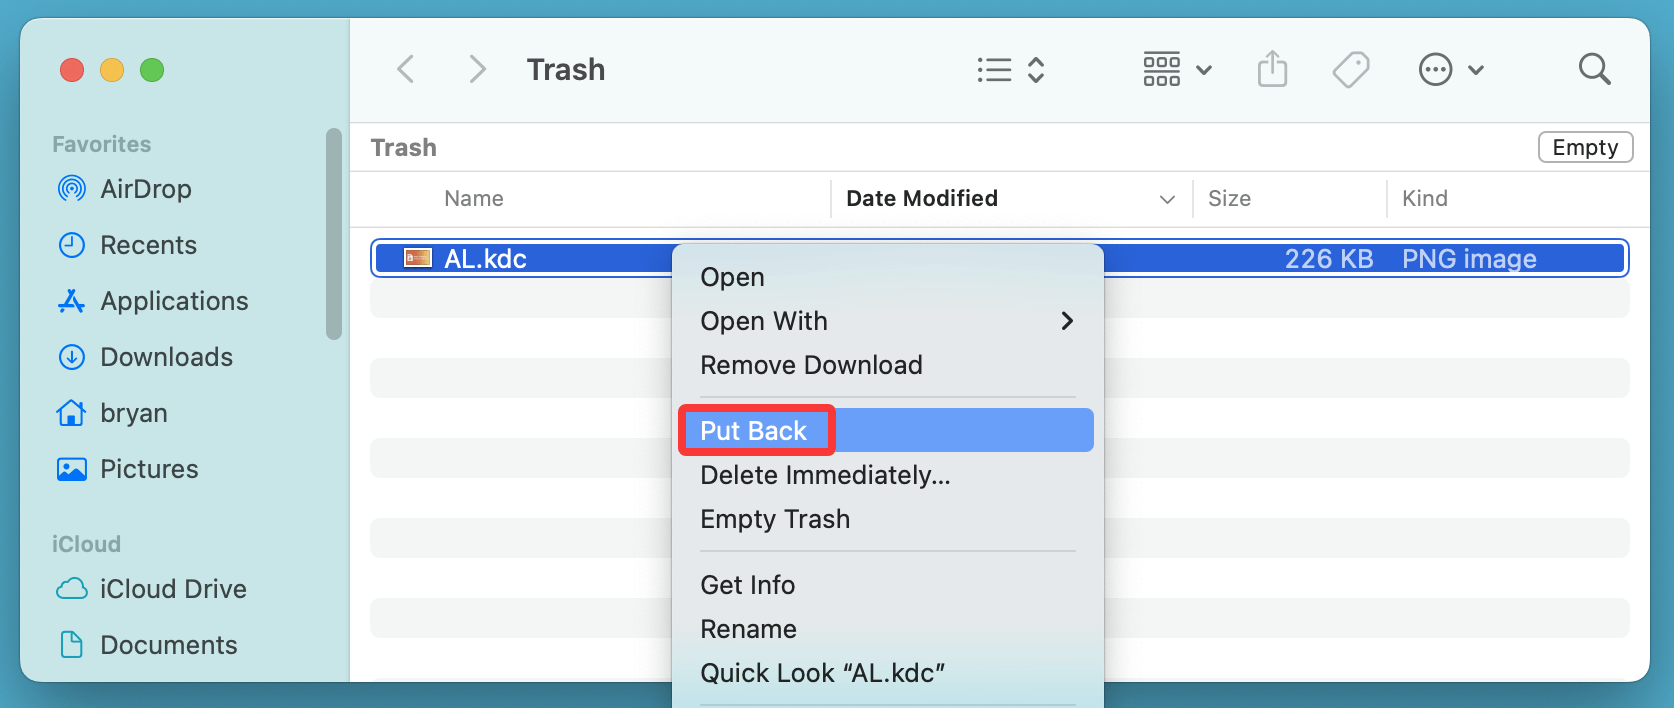
Task: Open Pictures label in sidebar
Action: pyautogui.click(x=150, y=469)
